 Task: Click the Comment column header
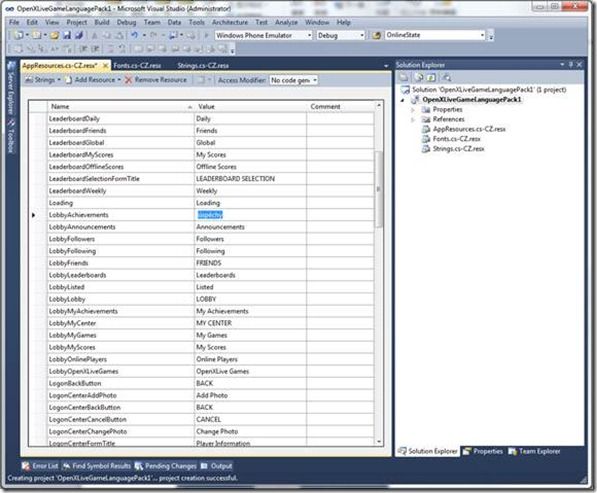[x=340, y=107]
